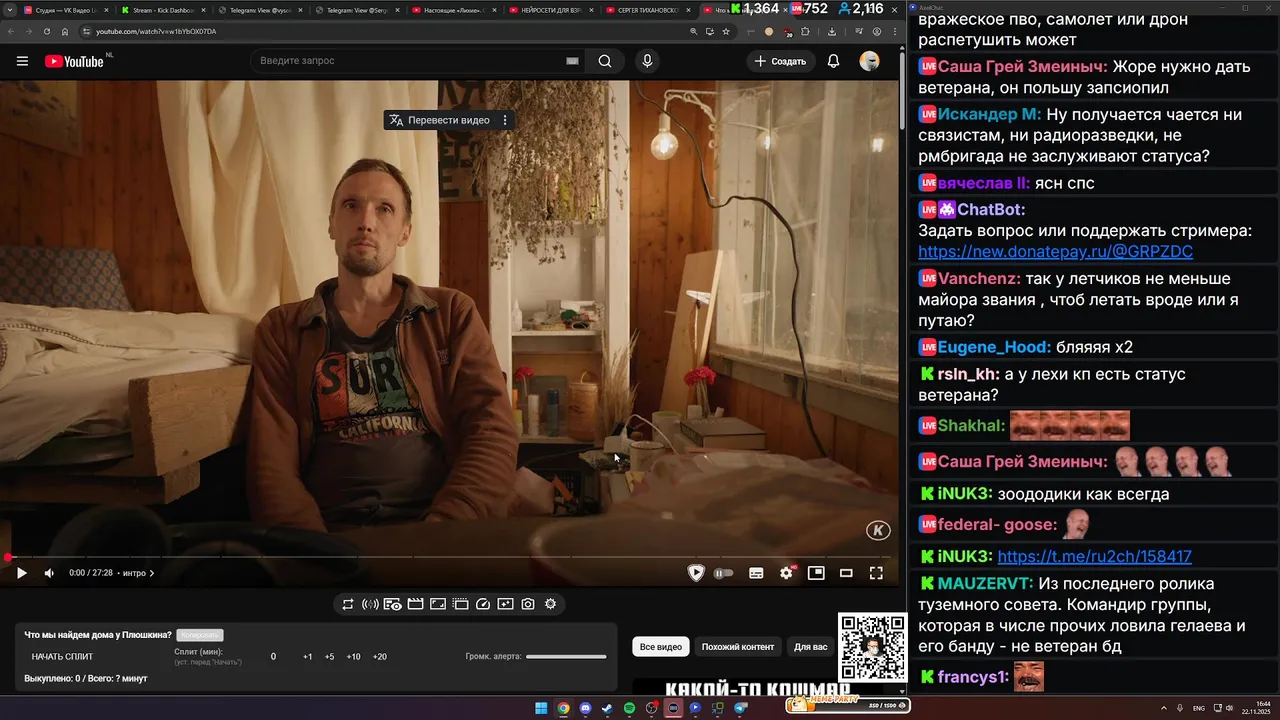Click the camera screenshot icon under the video

(x=528, y=604)
